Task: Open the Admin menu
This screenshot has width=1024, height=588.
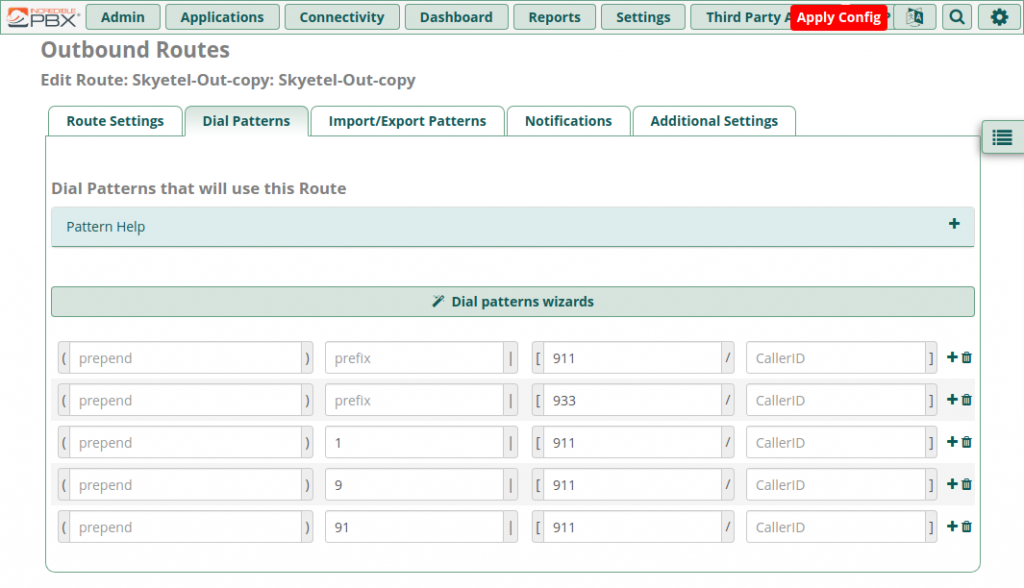Action: pos(123,17)
